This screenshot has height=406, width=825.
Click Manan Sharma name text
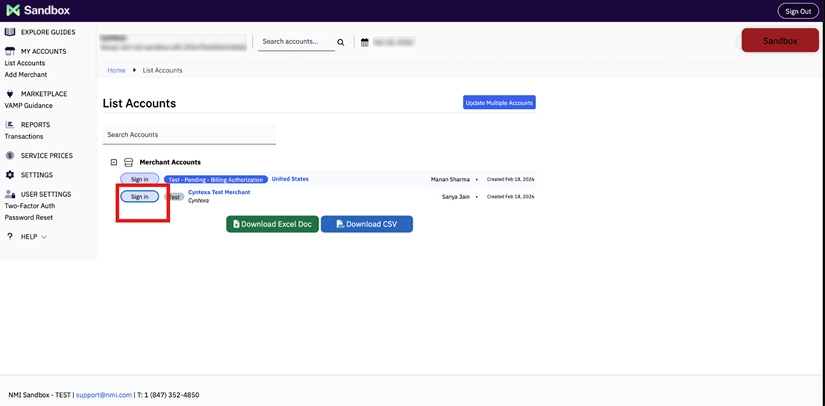pyautogui.click(x=450, y=179)
